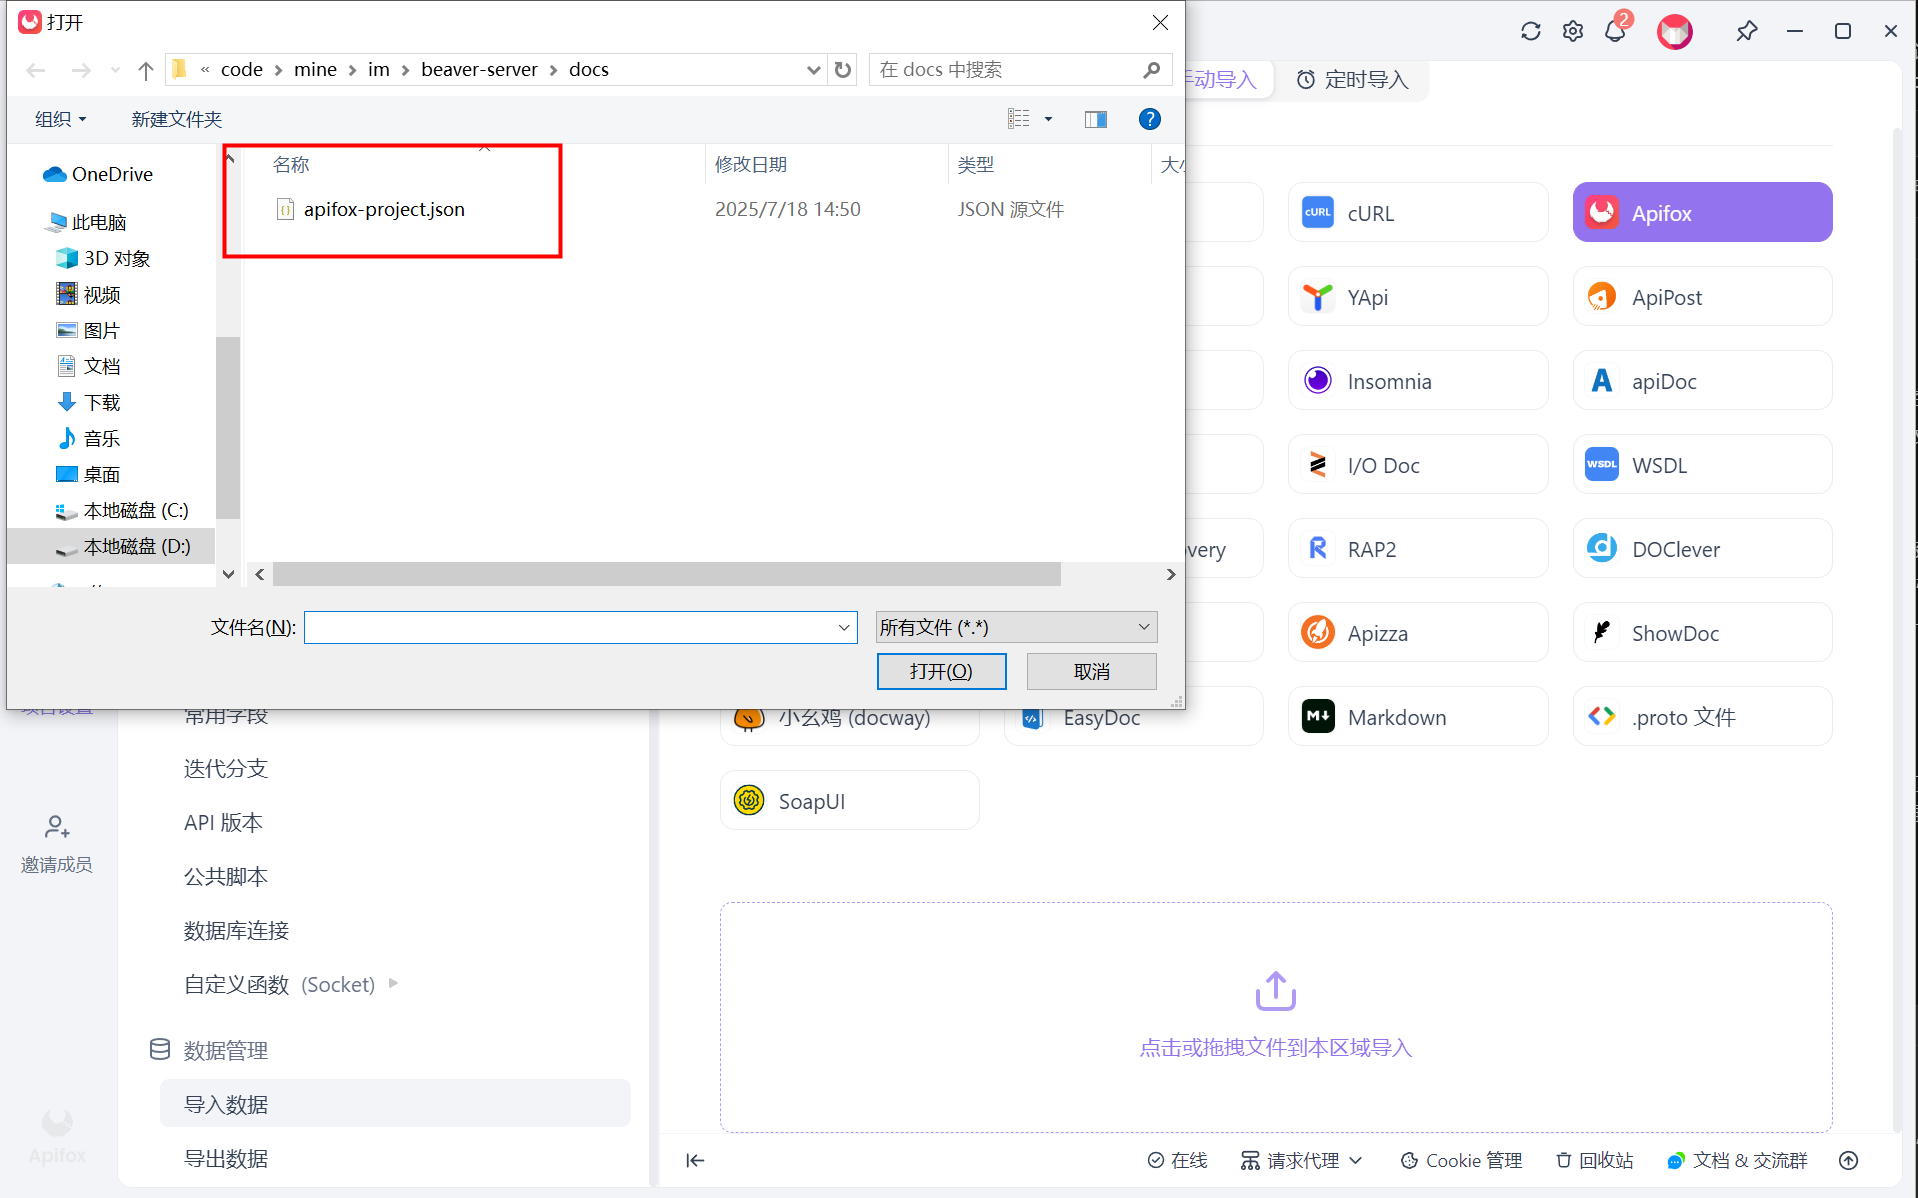Toggle the preview pane icon
This screenshot has width=1918, height=1198.
(x=1096, y=119)
